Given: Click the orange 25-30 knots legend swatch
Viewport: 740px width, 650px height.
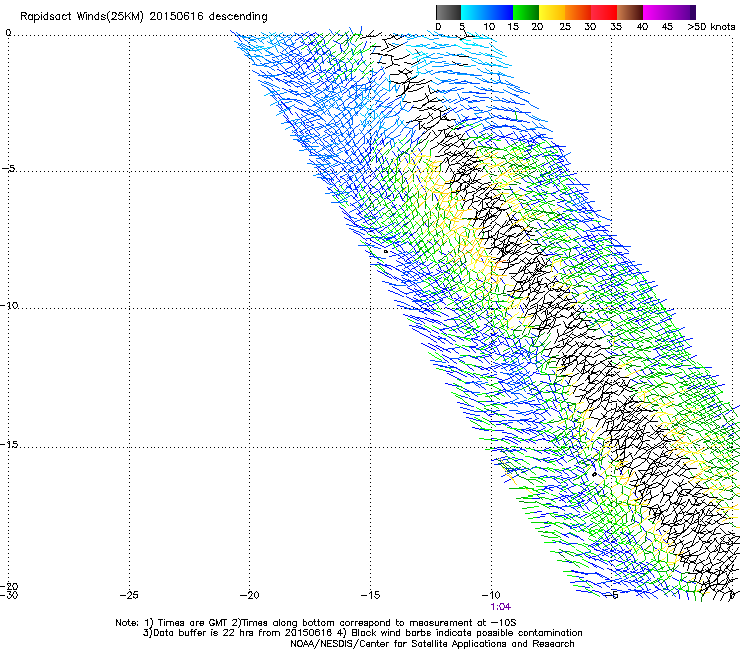Looking at the screenshot, I should (578, 12).
